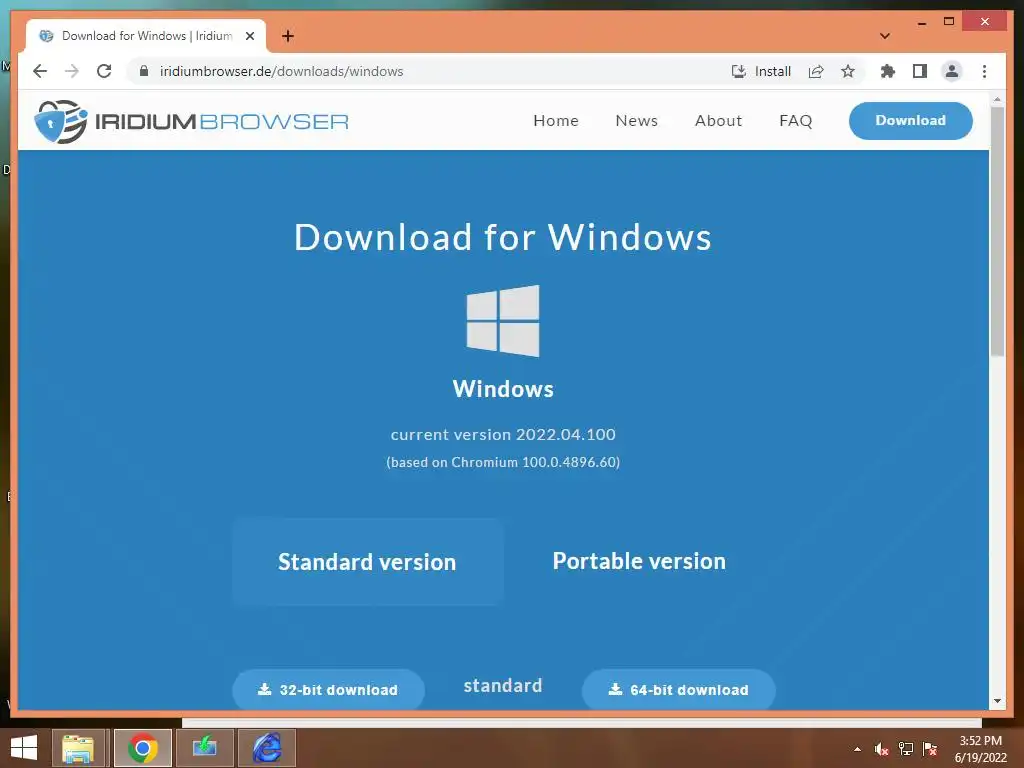The width and height of the screenshot is (1024, 768).
Task: Open the Chrome profile avatar
Action: [952, 71]
